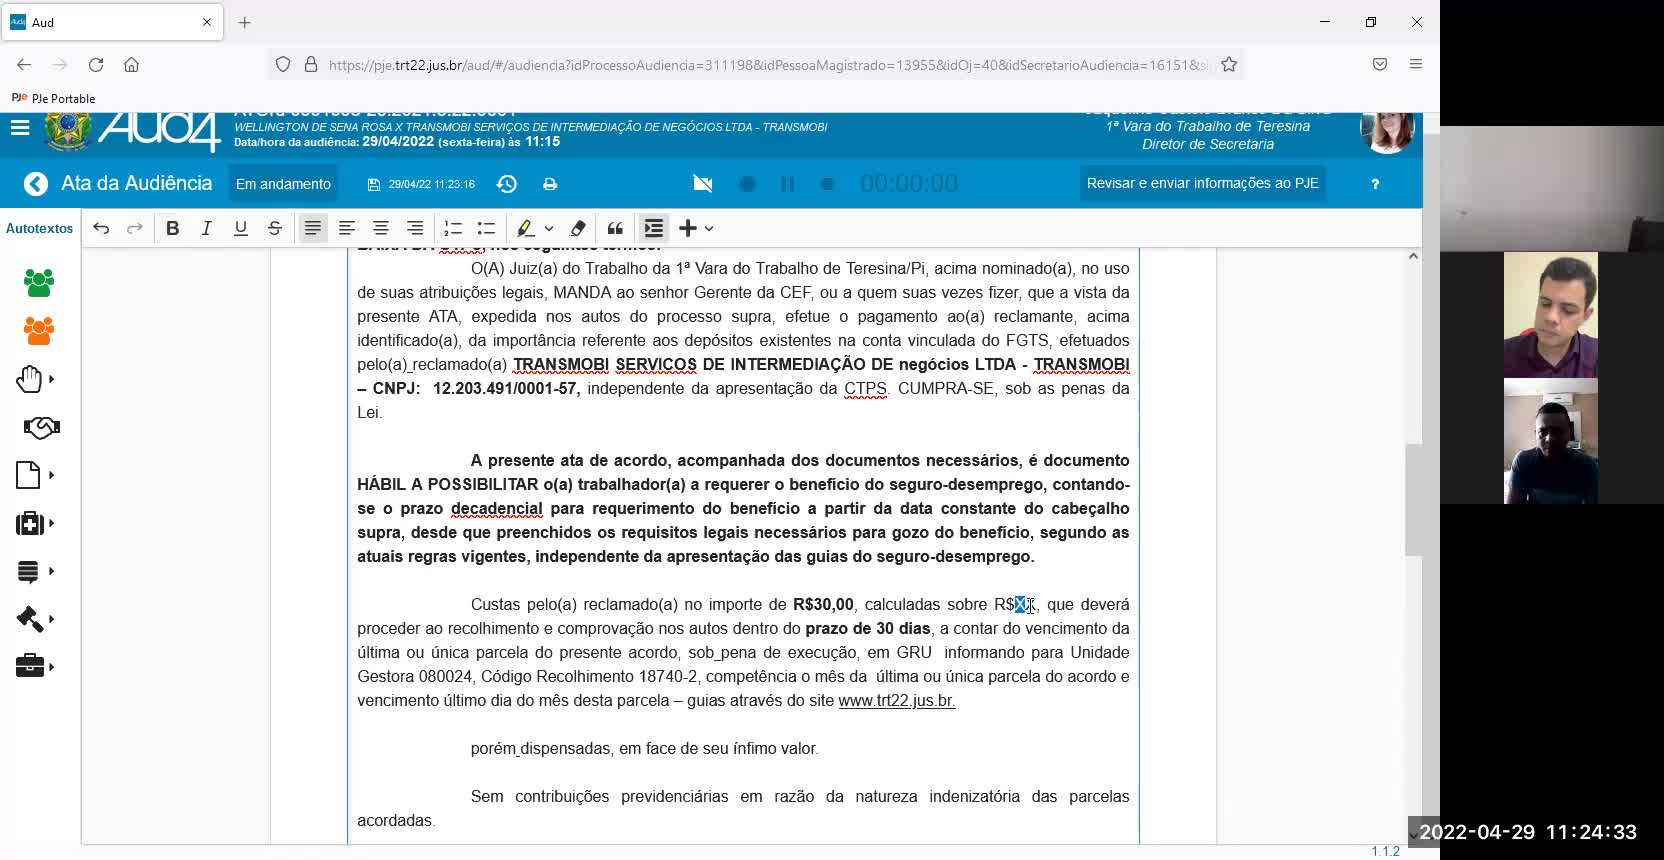Screen dimensions: 1664x860
Task: Click the Em andamento status button
Action: click(x=283, y=184)
